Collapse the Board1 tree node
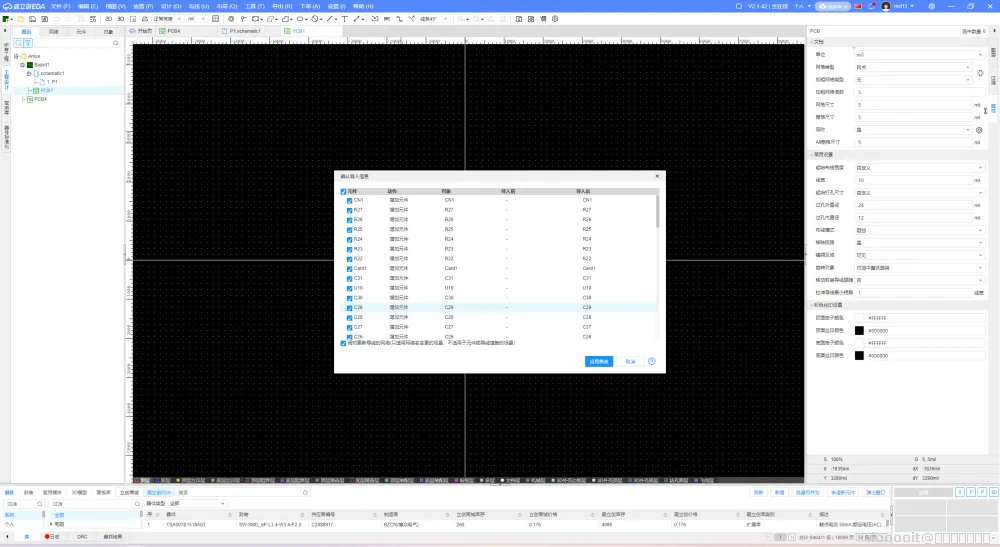This screenshot has width=1000, height=547. tap(22, 65)
